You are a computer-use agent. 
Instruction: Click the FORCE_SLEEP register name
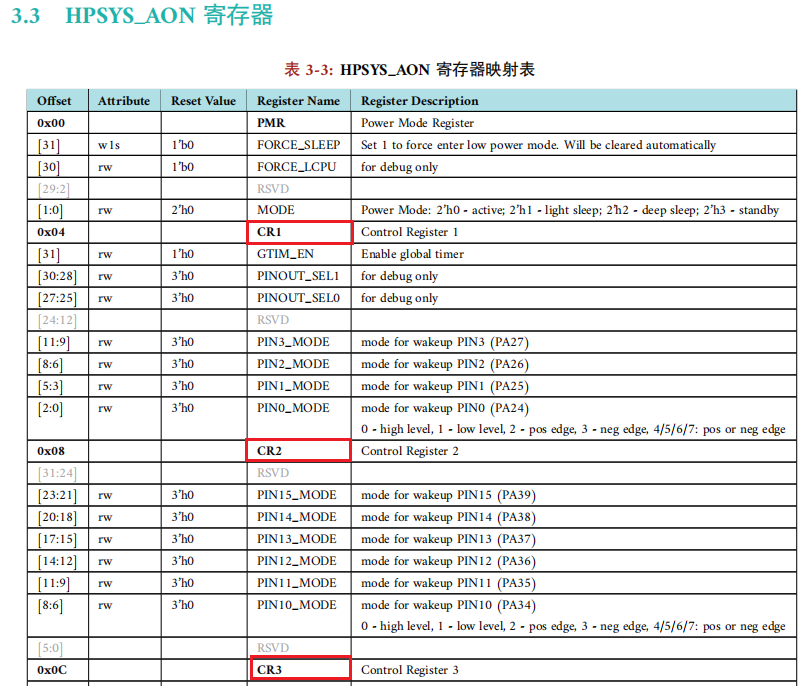tap(298, 145)
